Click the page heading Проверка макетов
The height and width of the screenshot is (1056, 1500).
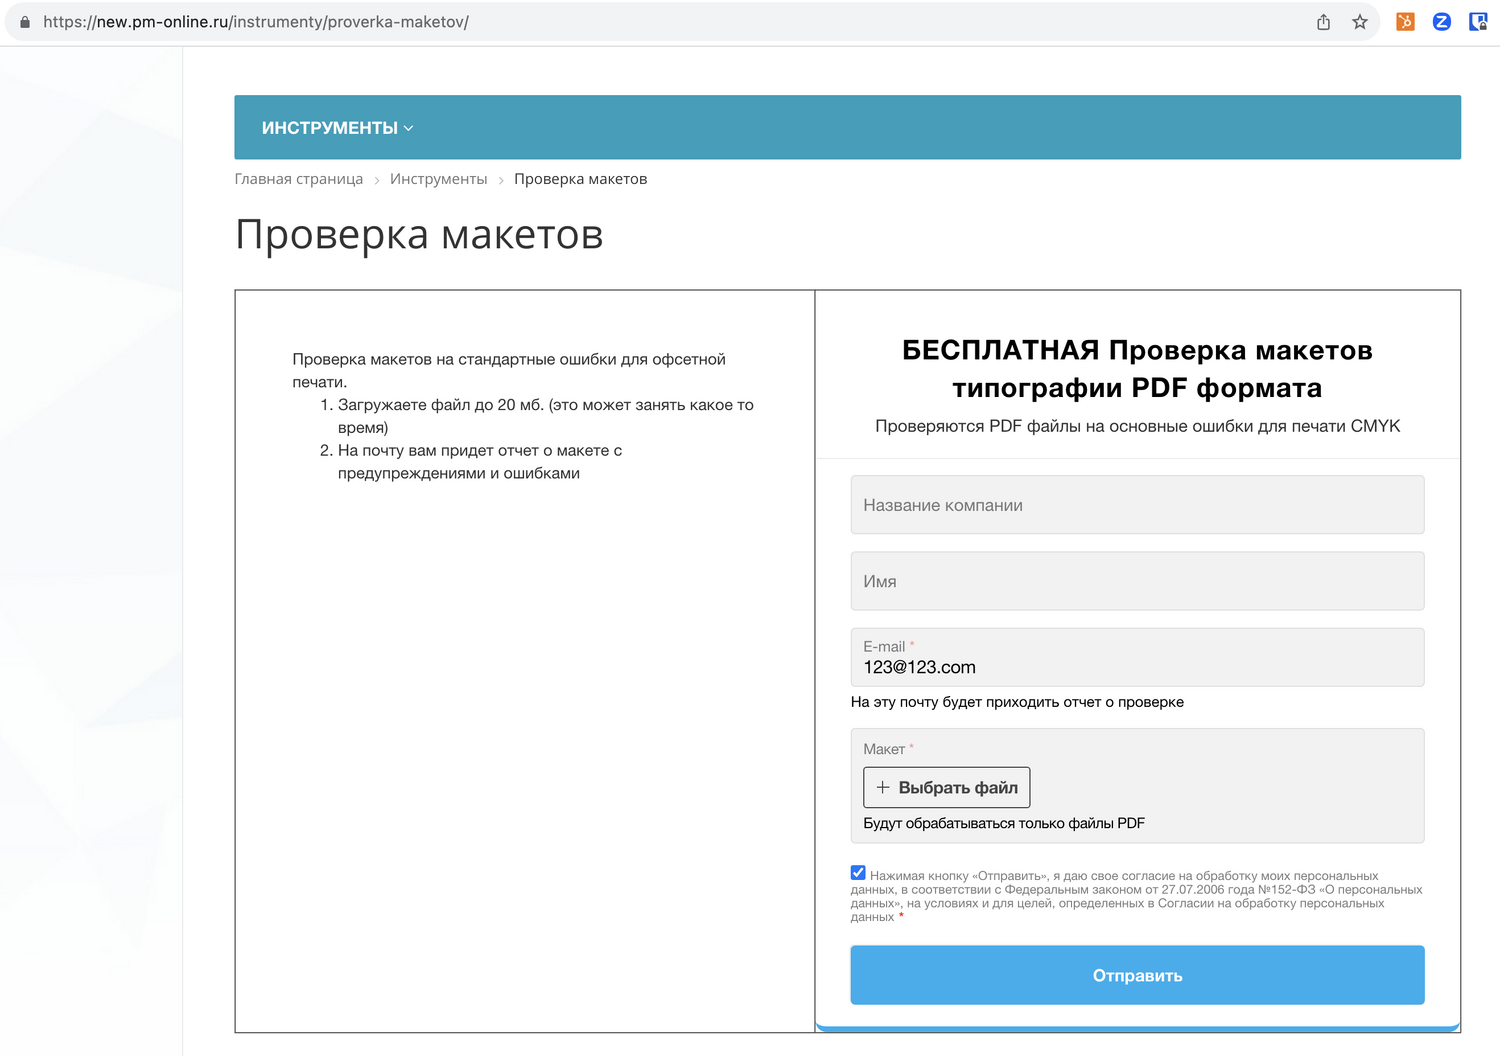point(419,235)
